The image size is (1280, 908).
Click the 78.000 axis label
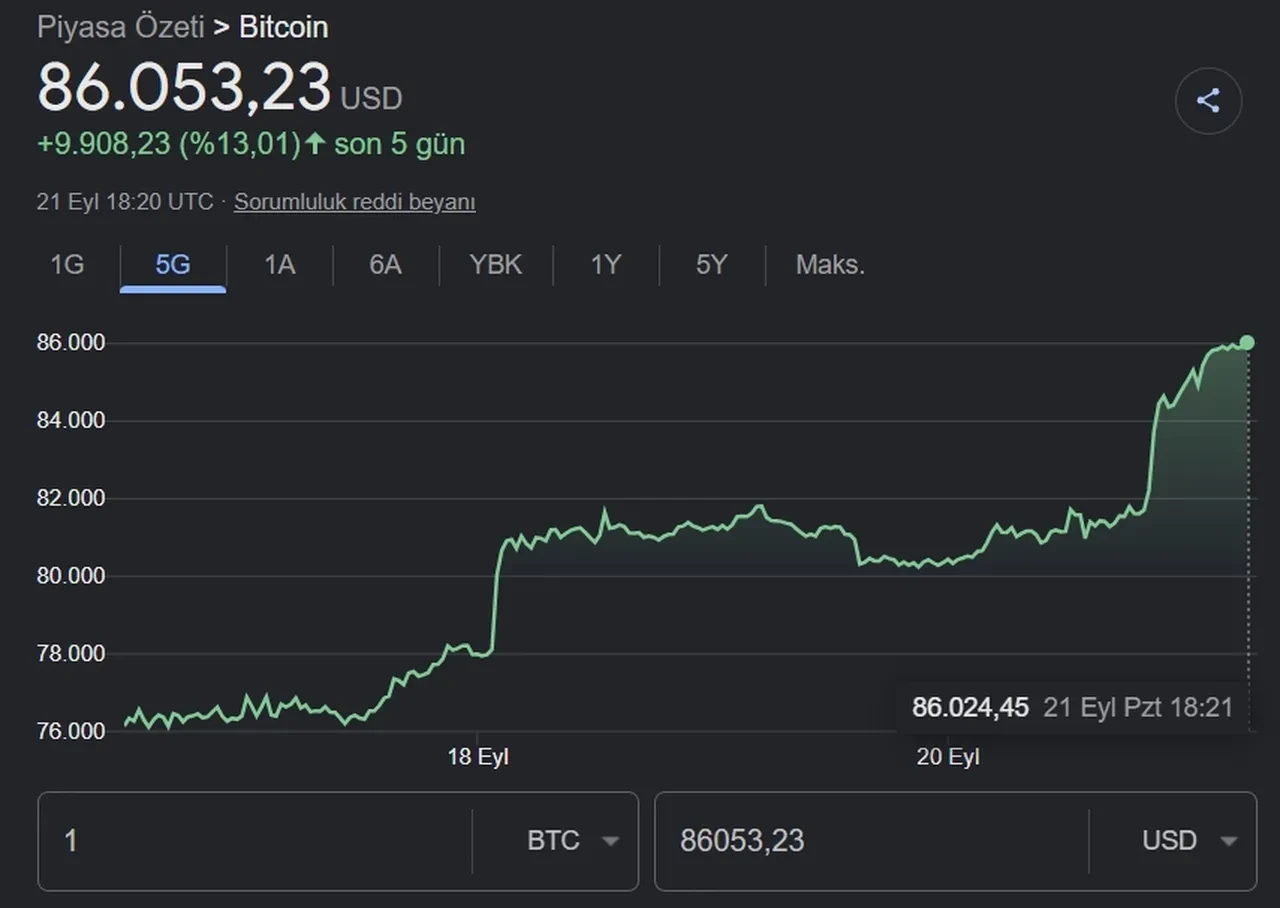pos(71,654)
